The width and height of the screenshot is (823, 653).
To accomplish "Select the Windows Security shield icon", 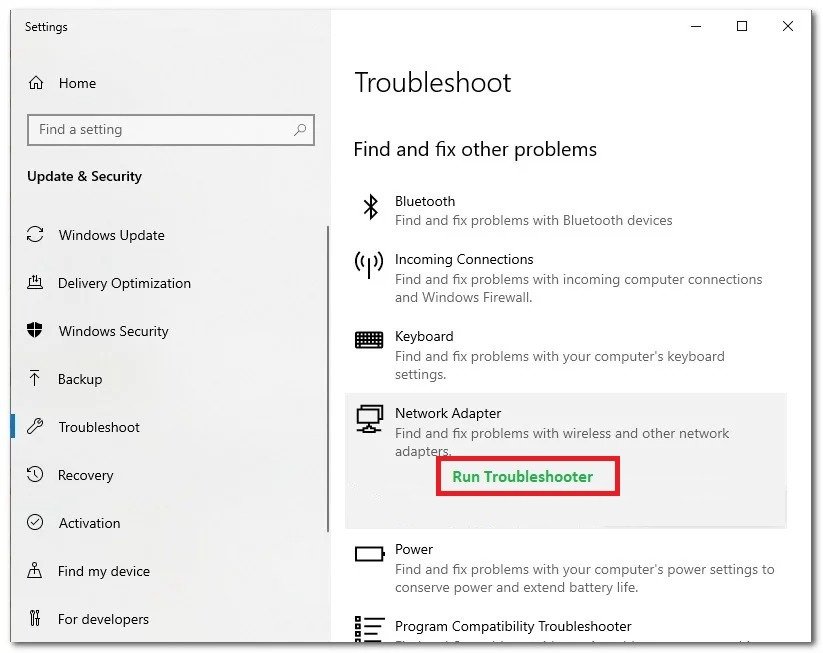I will 36,331.
